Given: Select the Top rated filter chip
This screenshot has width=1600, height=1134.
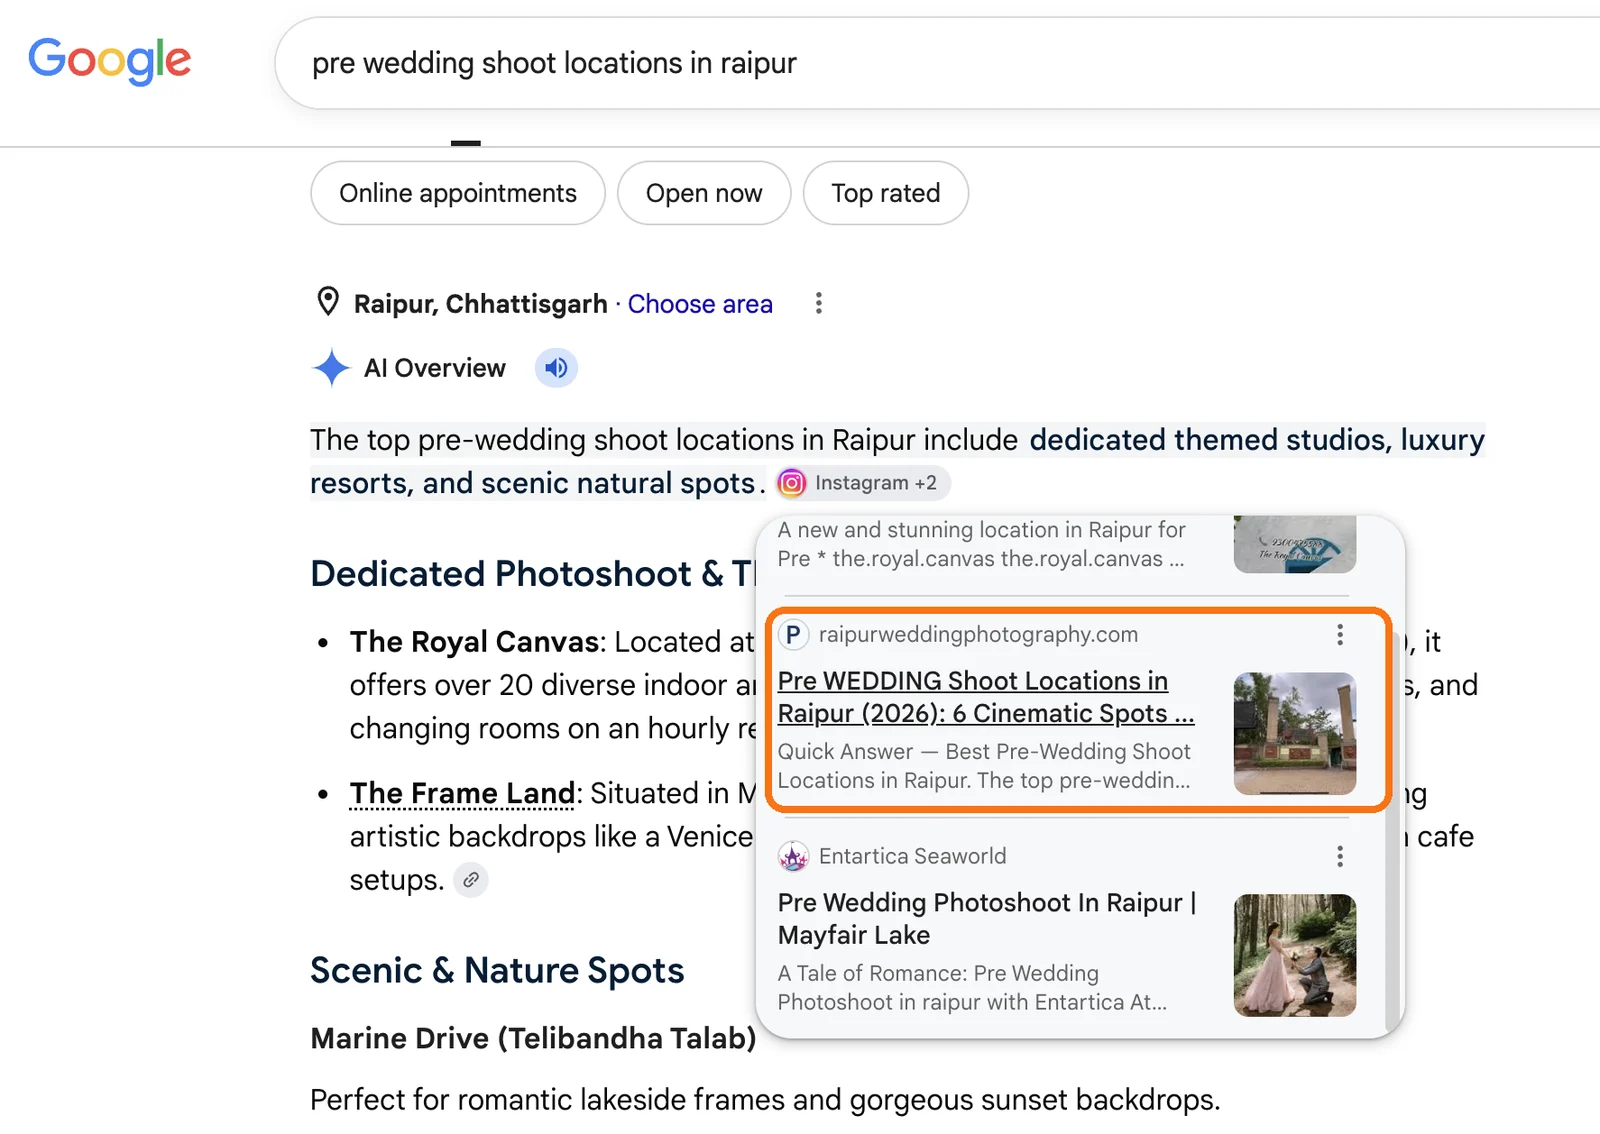Looking at the screenshot, I should tap(886, 193).
